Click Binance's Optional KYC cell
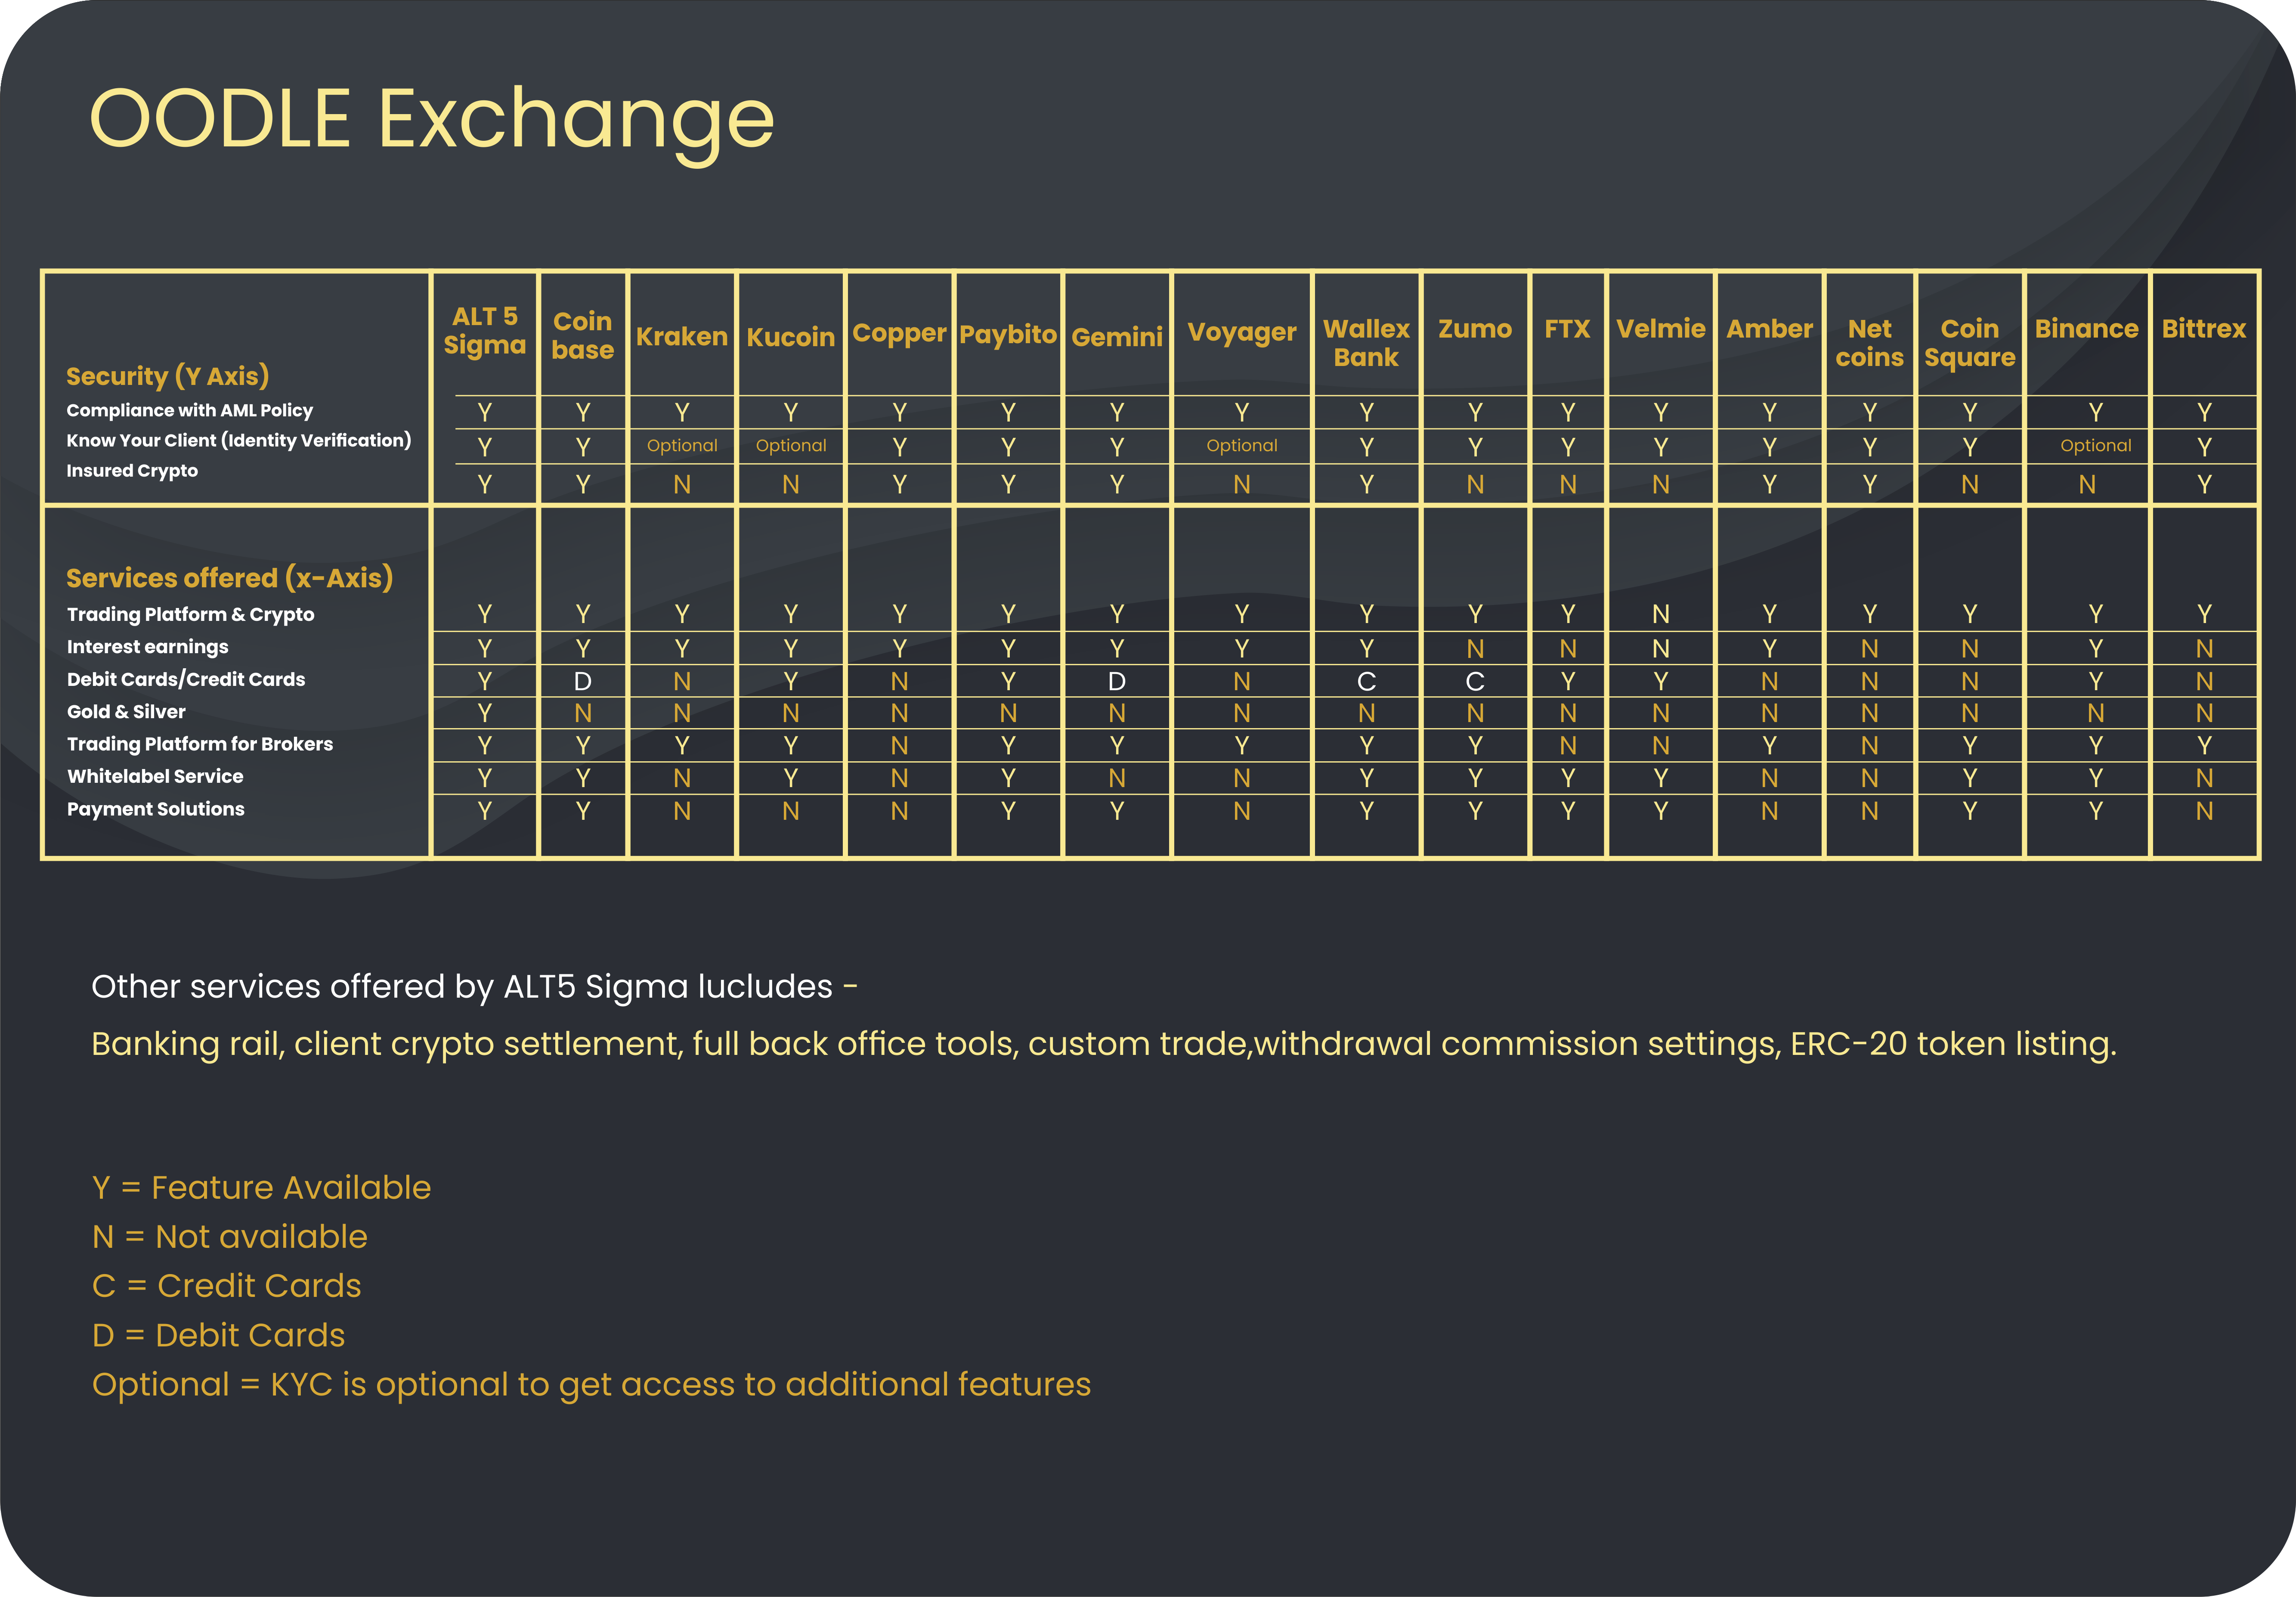Image resolution: width=2296 pixels, height=1597 pixels. [2096, 446]
